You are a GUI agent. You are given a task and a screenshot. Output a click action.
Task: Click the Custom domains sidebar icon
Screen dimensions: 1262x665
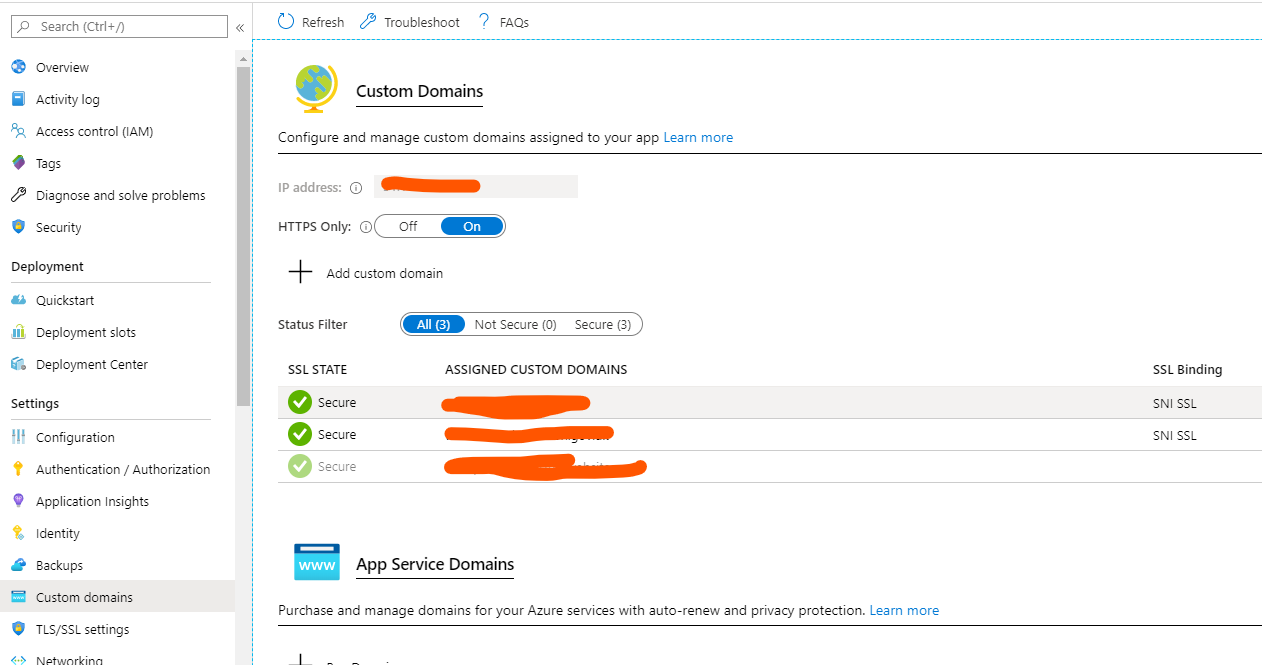pos(18,597)
